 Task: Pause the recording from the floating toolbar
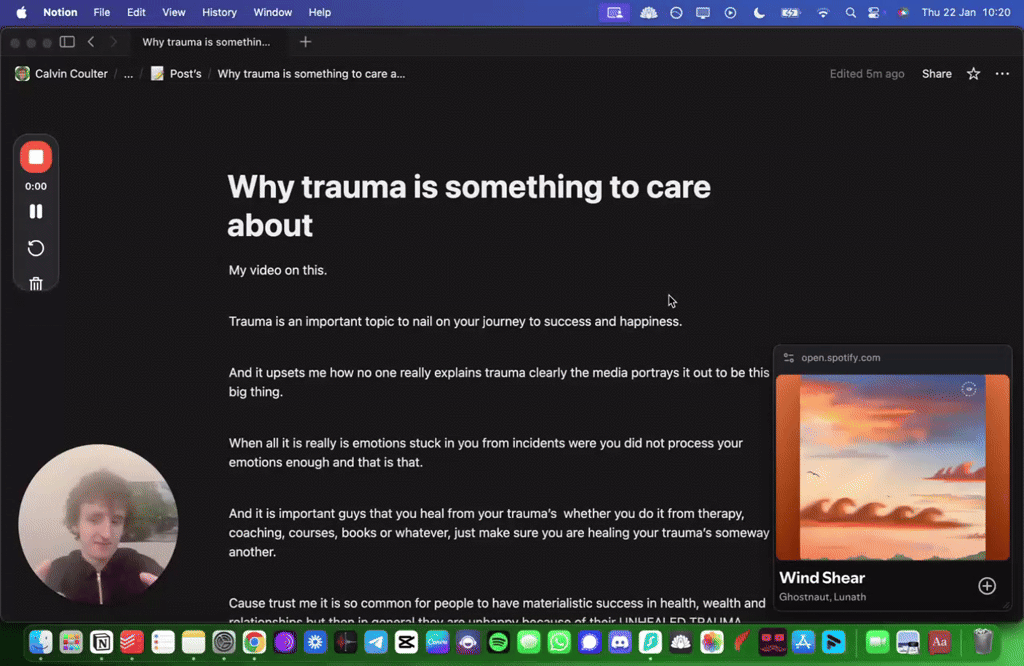point(36,211)
